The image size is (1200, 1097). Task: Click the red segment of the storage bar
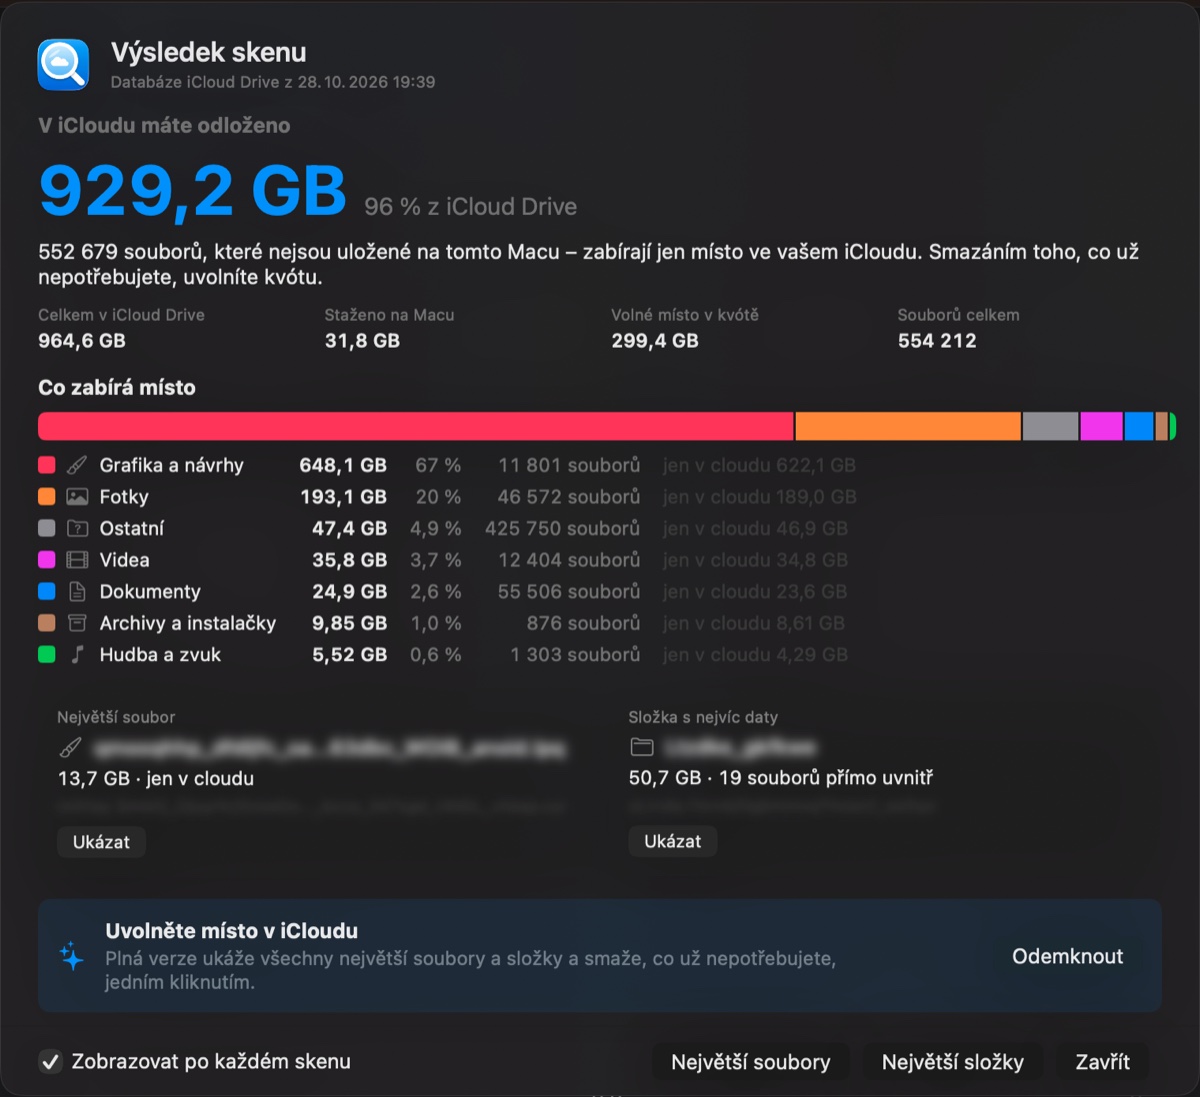pos(416,426)
